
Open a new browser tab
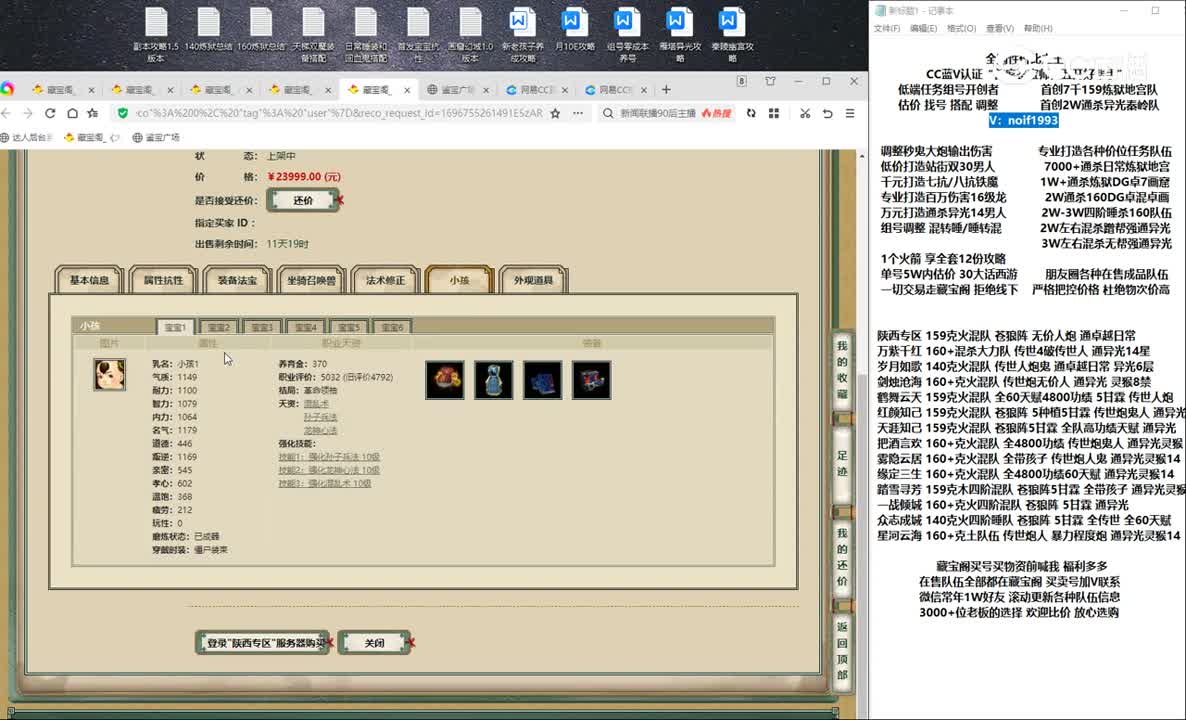click(x=666, y=89)
